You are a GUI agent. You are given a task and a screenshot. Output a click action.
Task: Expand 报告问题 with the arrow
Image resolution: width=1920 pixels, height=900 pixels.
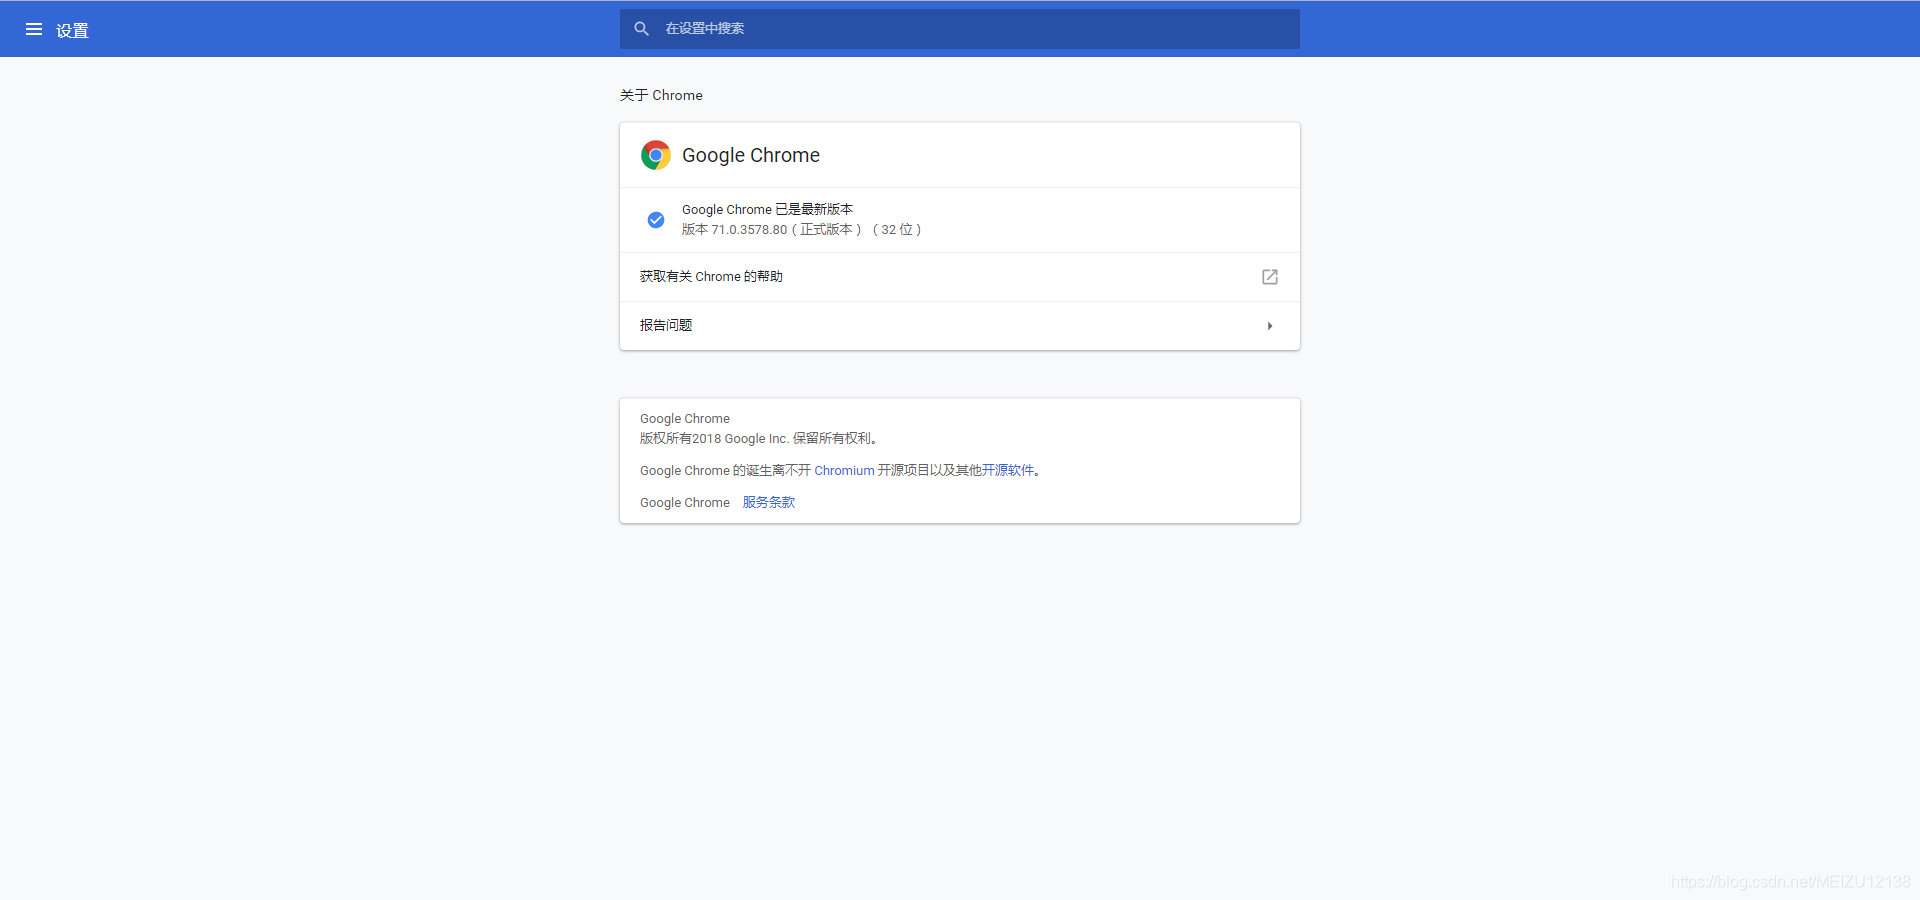coord(1270,326)
